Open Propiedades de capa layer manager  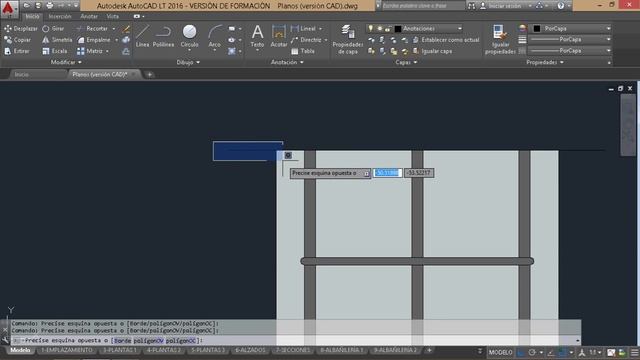point(348,39)
